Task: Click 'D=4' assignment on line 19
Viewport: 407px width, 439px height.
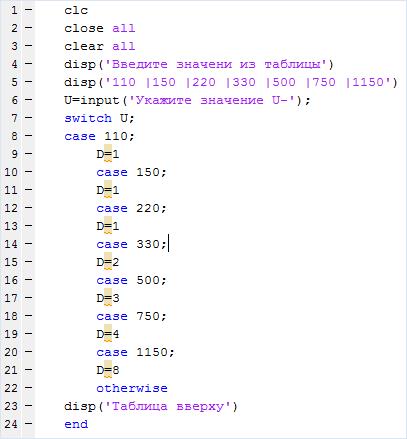Action: coord(108,334)
